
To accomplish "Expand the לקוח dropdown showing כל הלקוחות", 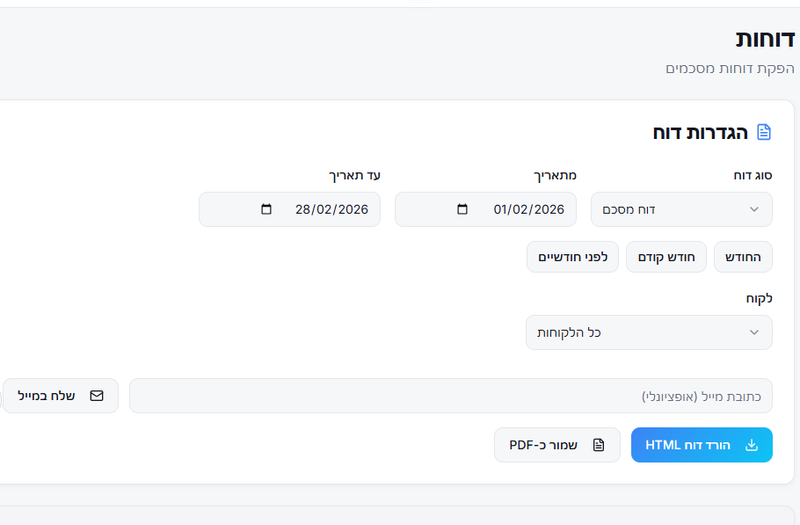I will click(648, 333).
